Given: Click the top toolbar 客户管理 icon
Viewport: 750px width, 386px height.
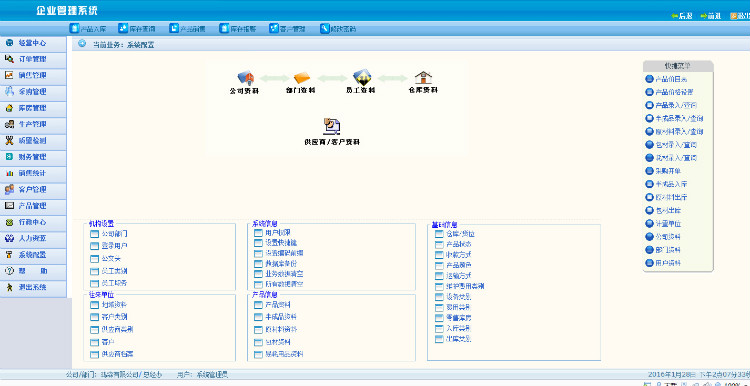Looking at the screenshot, I should point(274,28).
